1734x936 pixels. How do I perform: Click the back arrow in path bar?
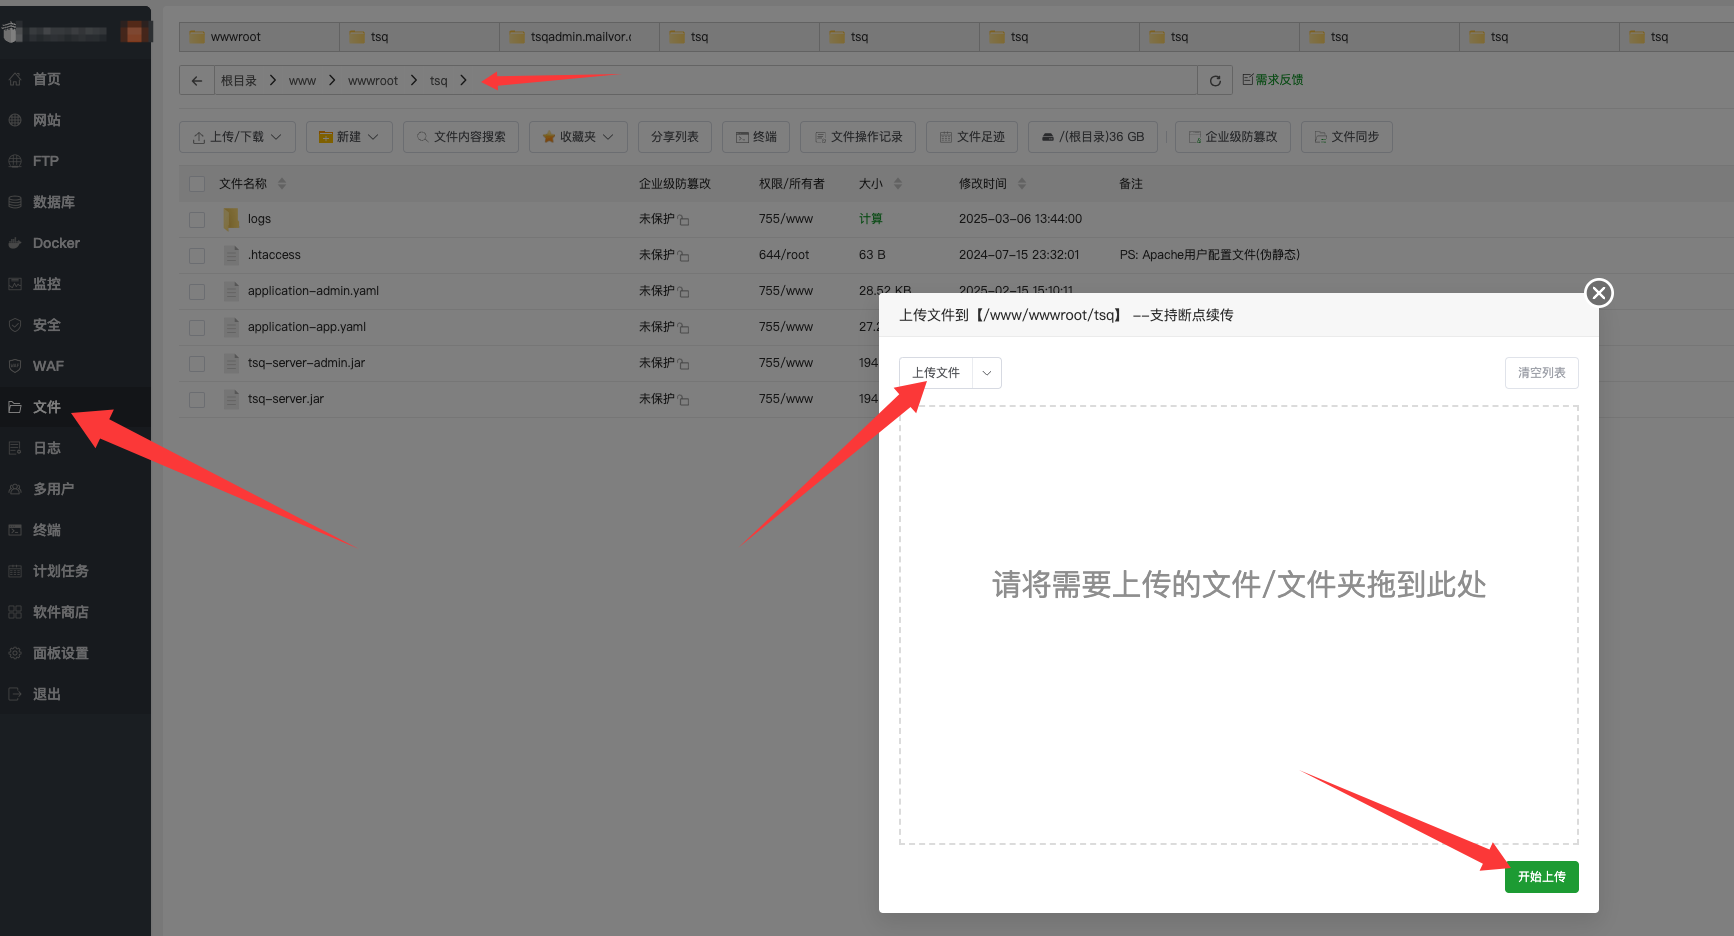click(197, 81)
